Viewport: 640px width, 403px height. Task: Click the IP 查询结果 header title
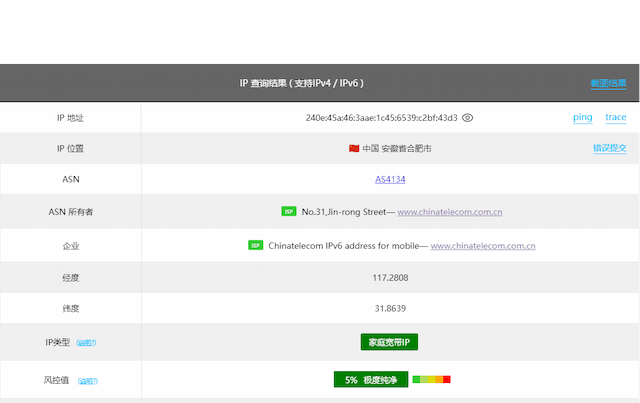coord(302,83)
